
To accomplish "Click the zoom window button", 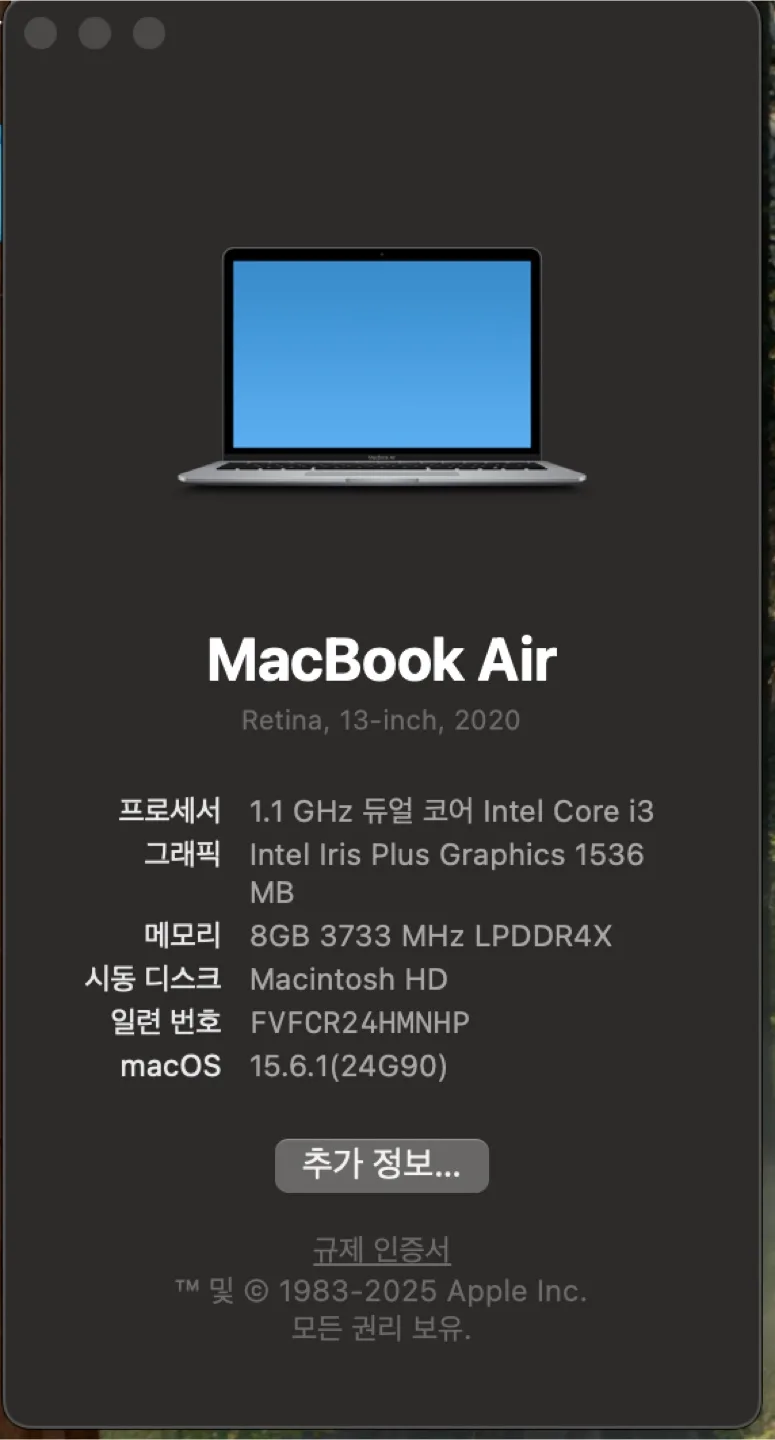I will (149, 32).
